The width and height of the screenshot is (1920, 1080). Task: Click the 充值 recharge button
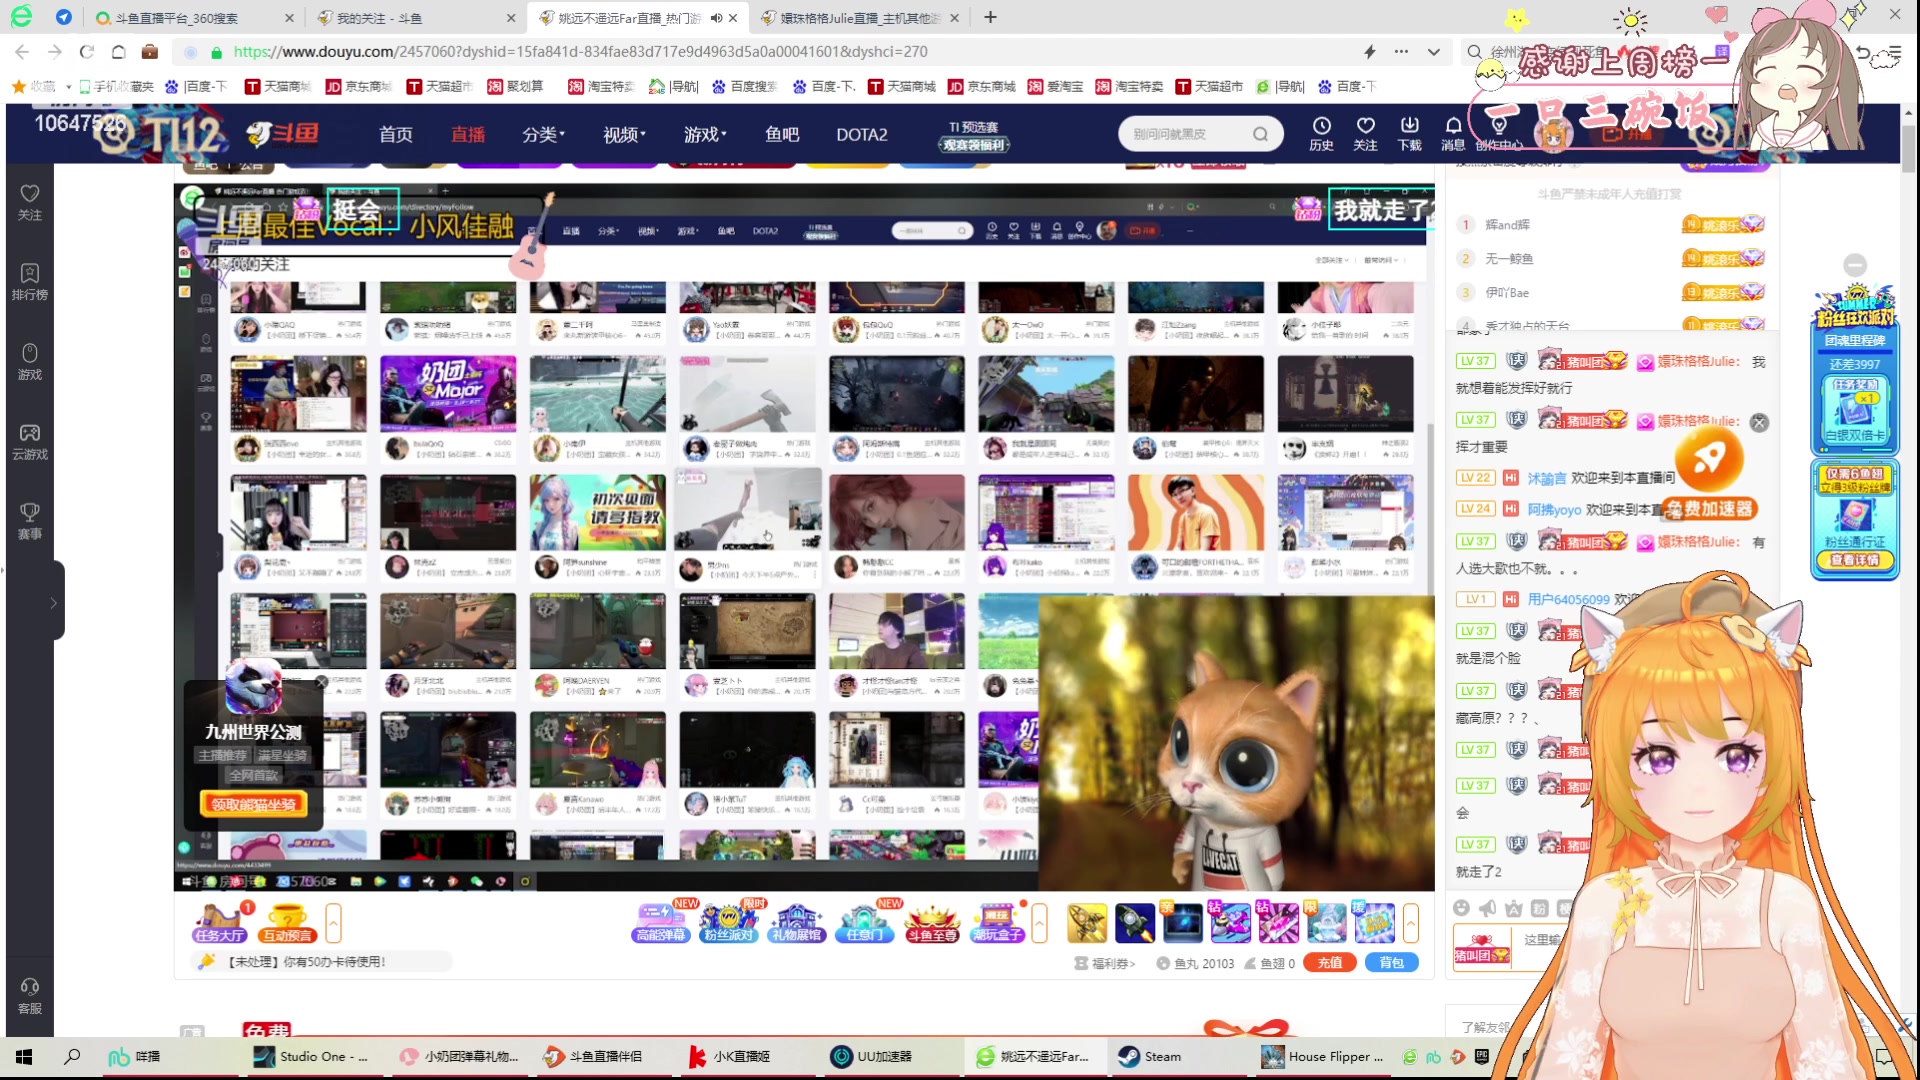click(1330, 962)
